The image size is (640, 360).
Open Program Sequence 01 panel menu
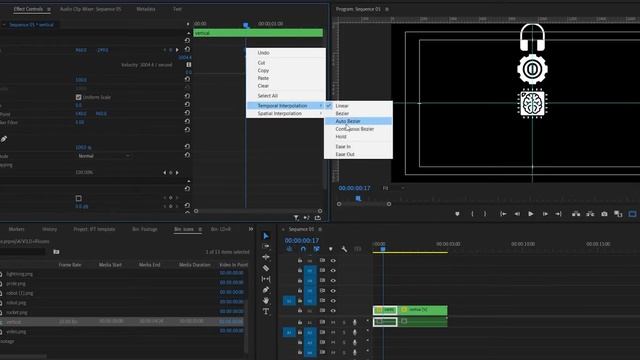[x=387, y=9]
